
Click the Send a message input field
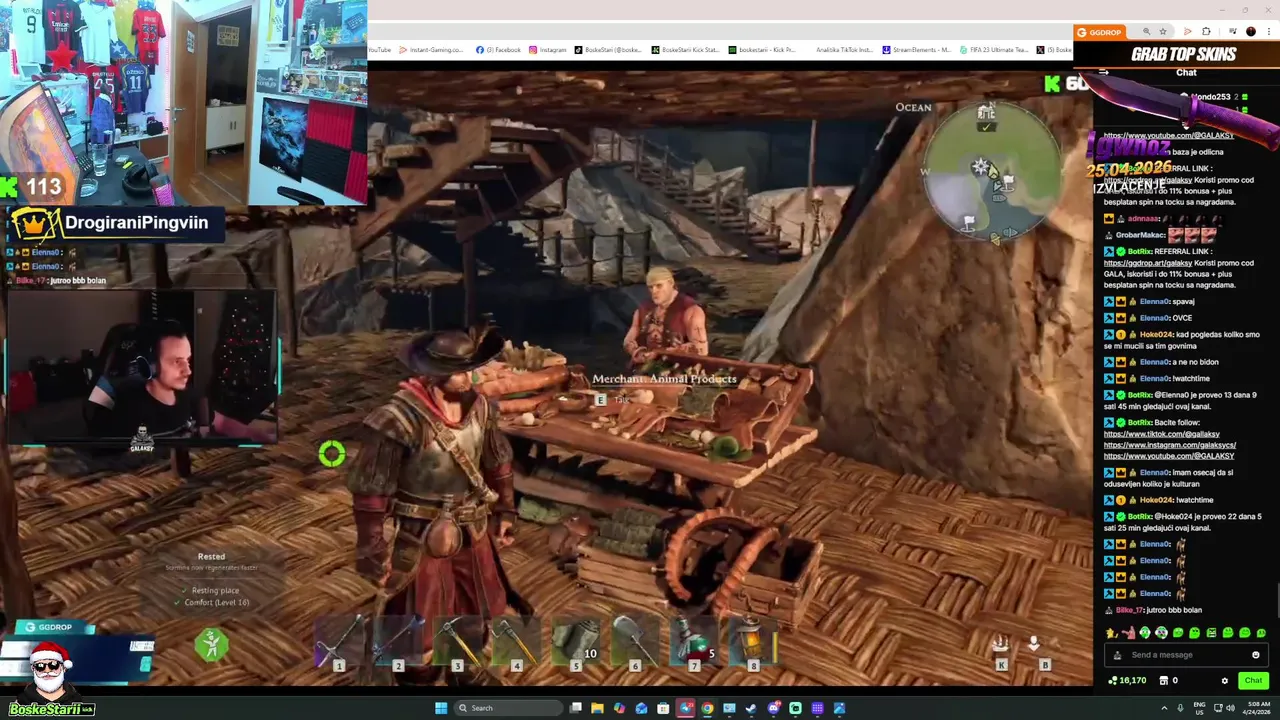pyautogui.click(x=1186, y=655)
